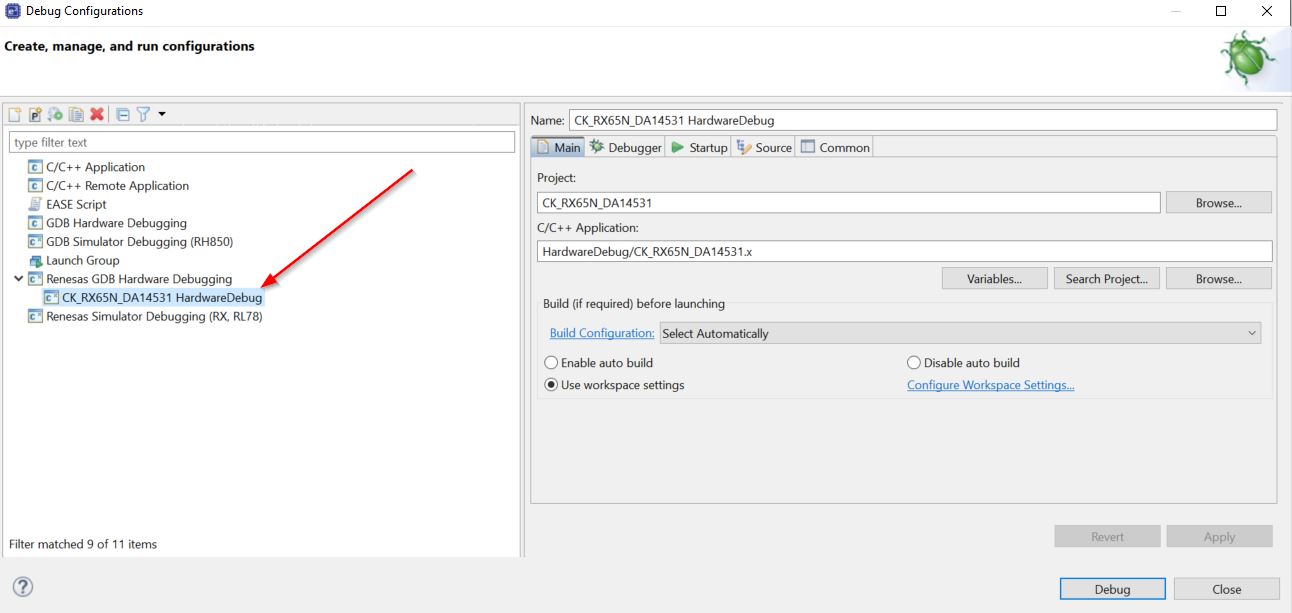Viewport: 1292px width, 613px height.
Task: Click the Debug Configurations title bar icon
Action: [12, 11]
